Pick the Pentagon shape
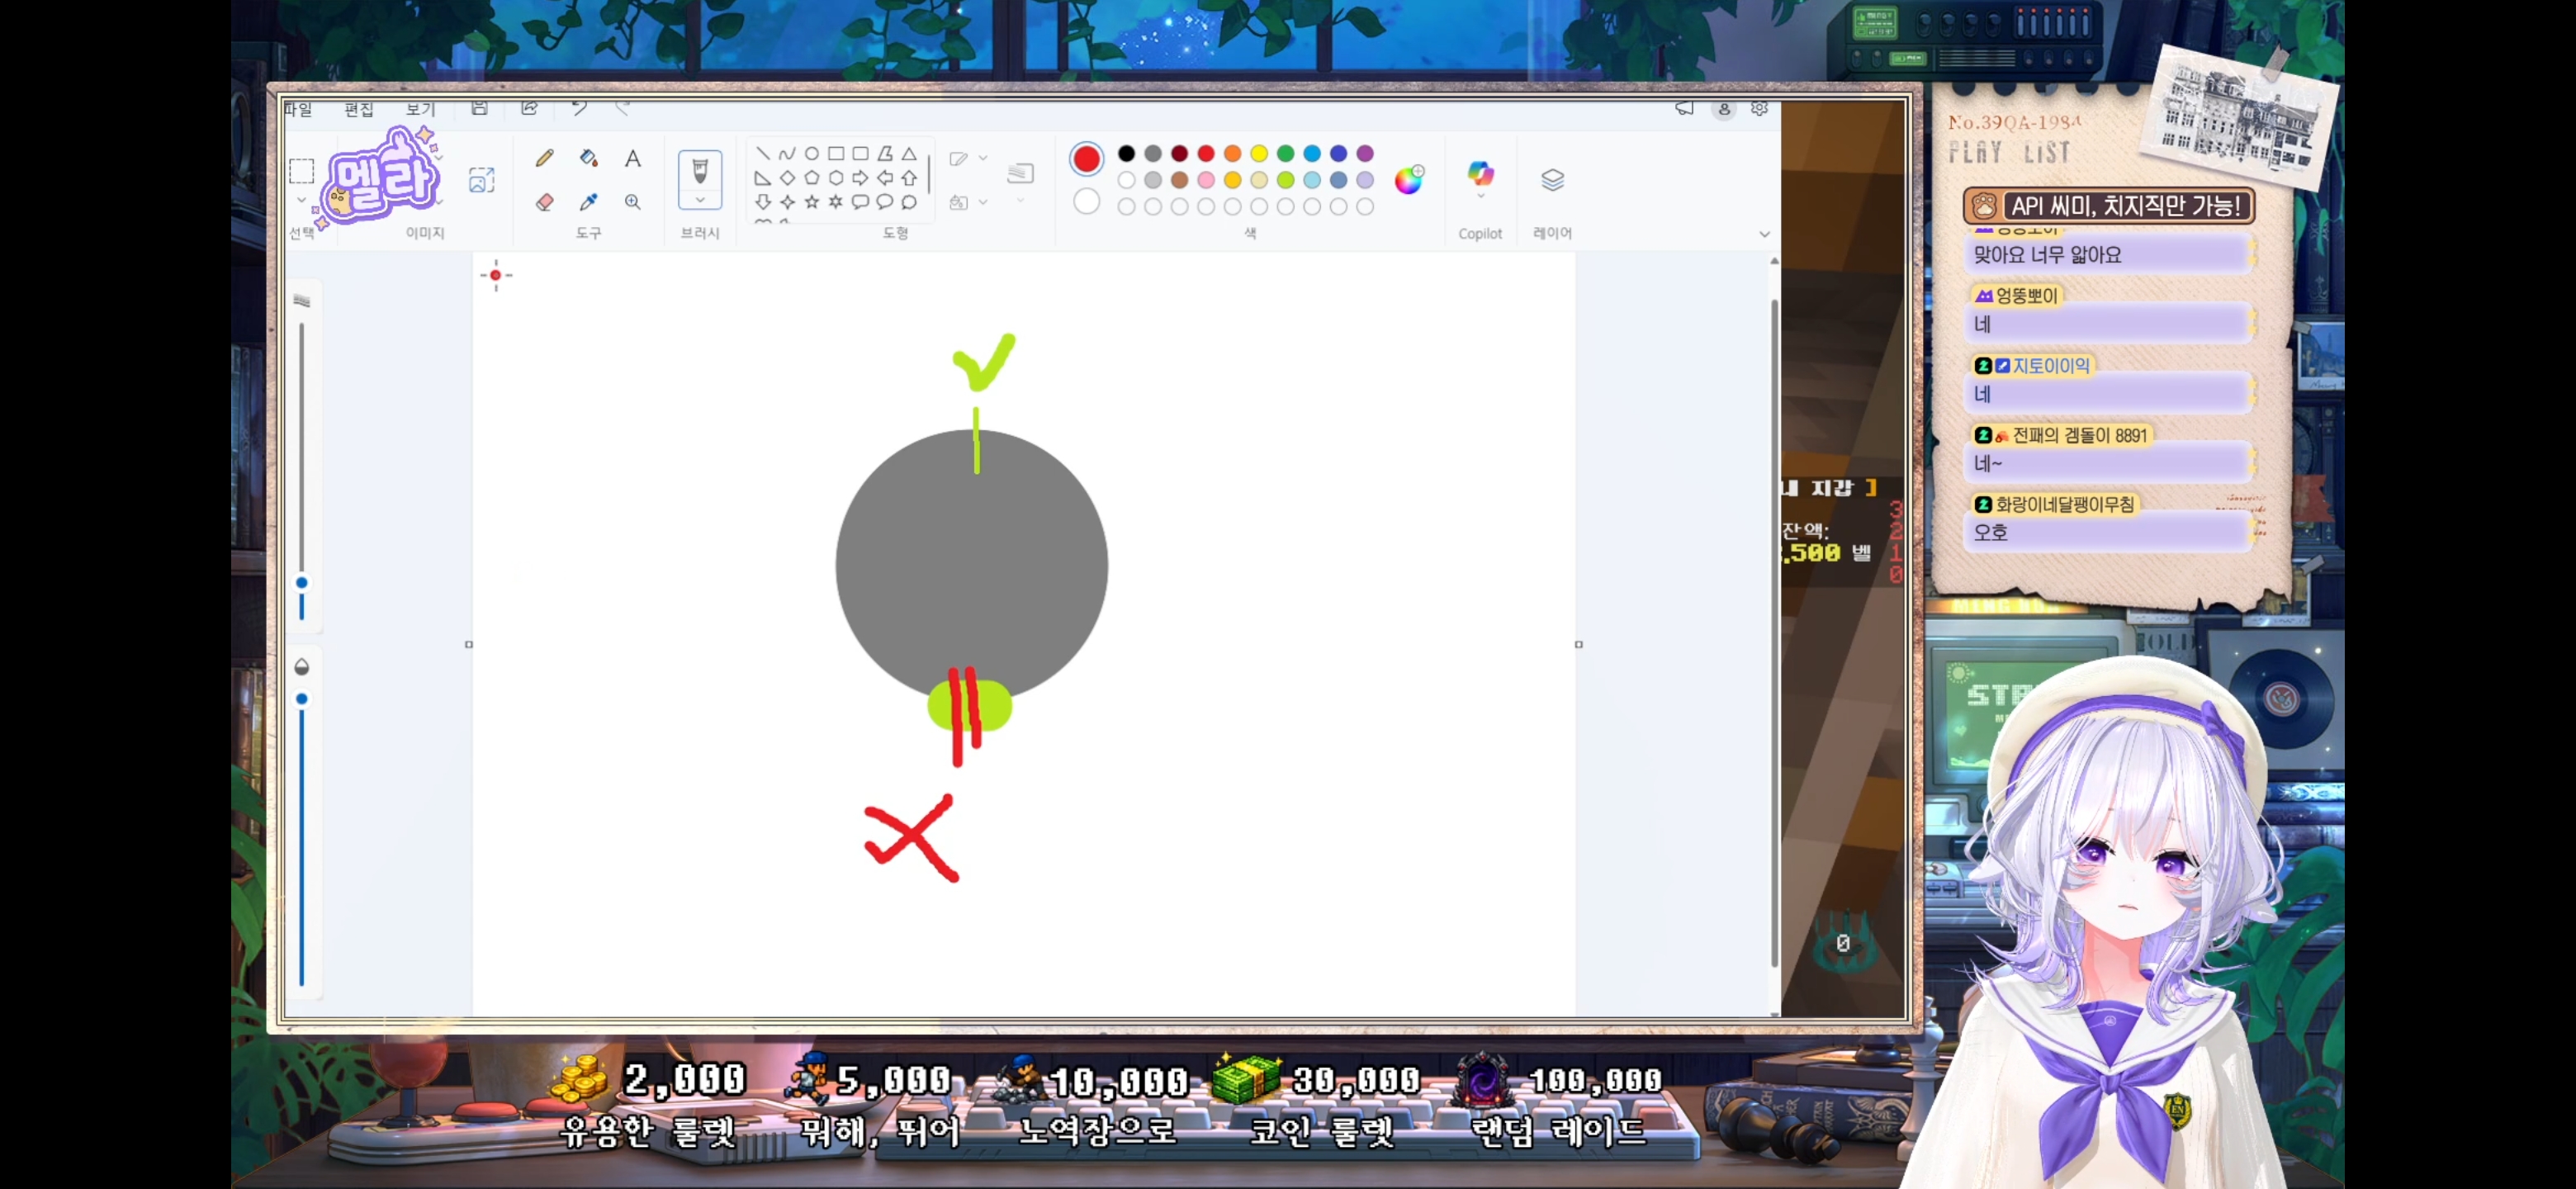 click(x=812, y=178)
